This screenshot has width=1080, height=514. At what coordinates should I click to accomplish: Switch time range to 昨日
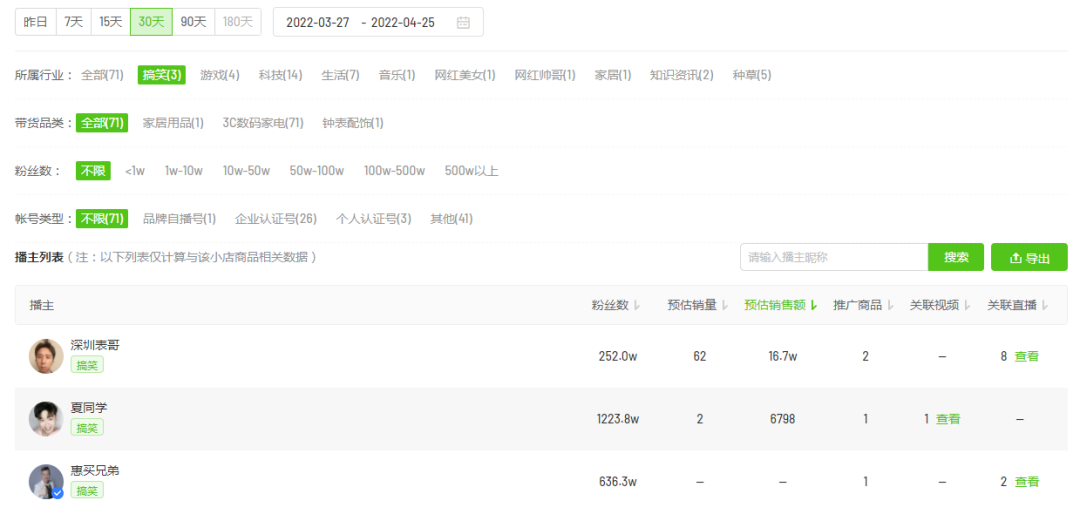(35, 22)
